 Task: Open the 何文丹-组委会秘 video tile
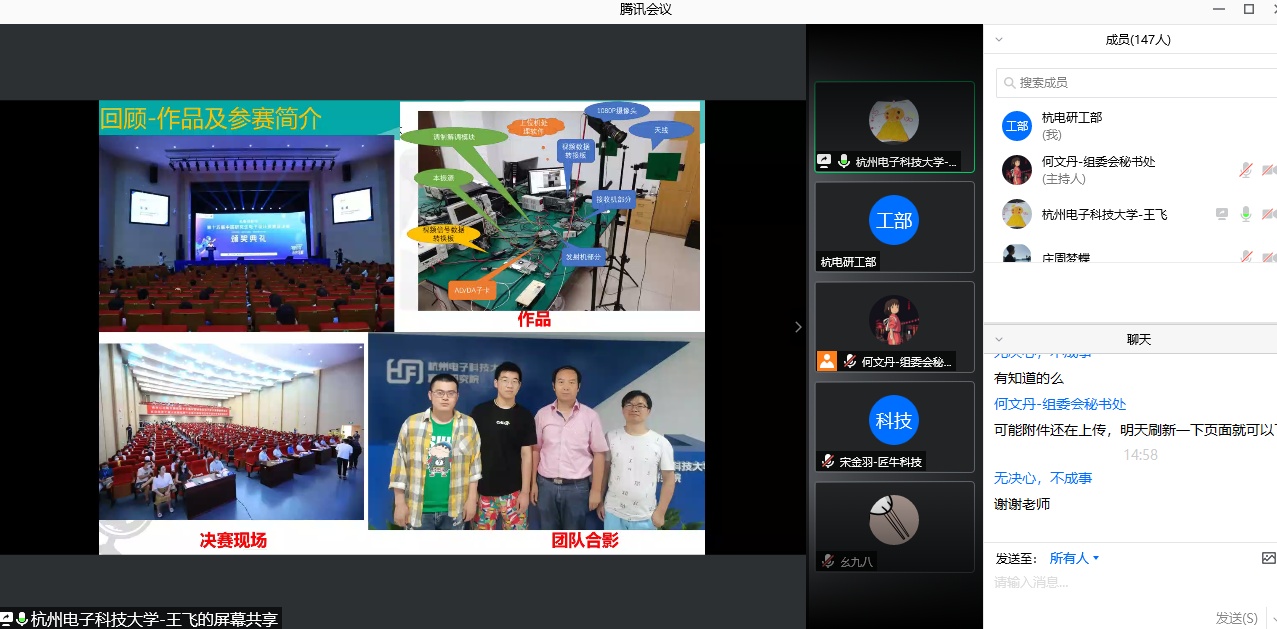895,327
